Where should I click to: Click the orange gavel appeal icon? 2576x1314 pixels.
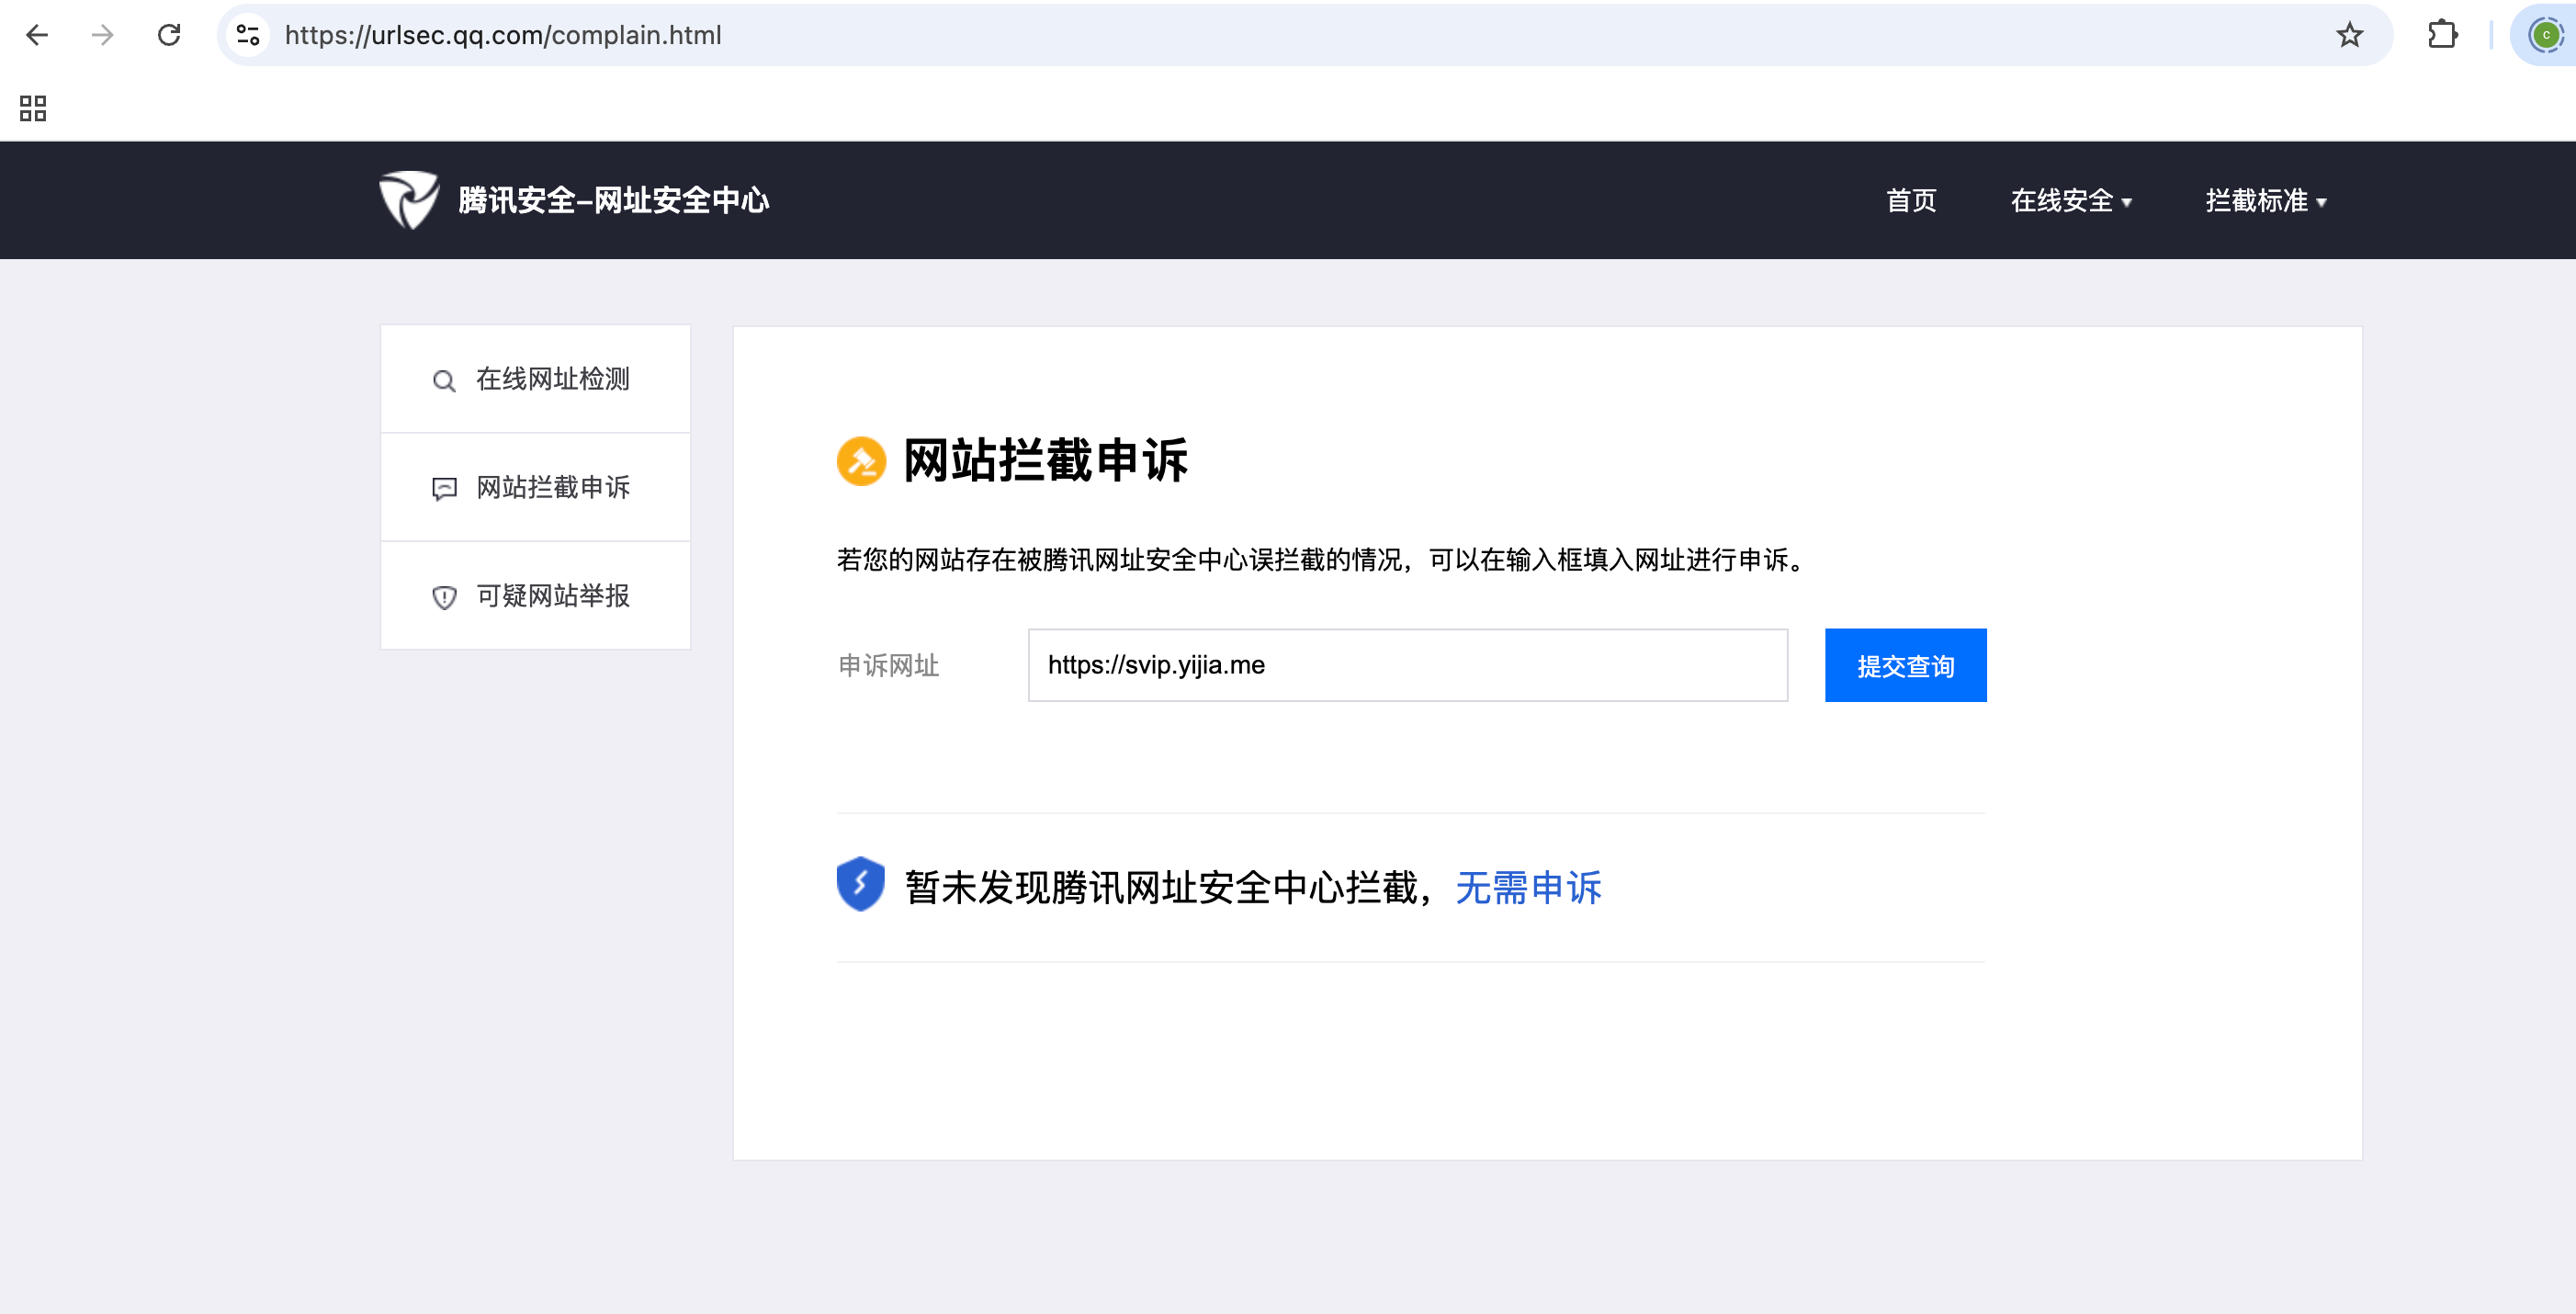point(861,461)
